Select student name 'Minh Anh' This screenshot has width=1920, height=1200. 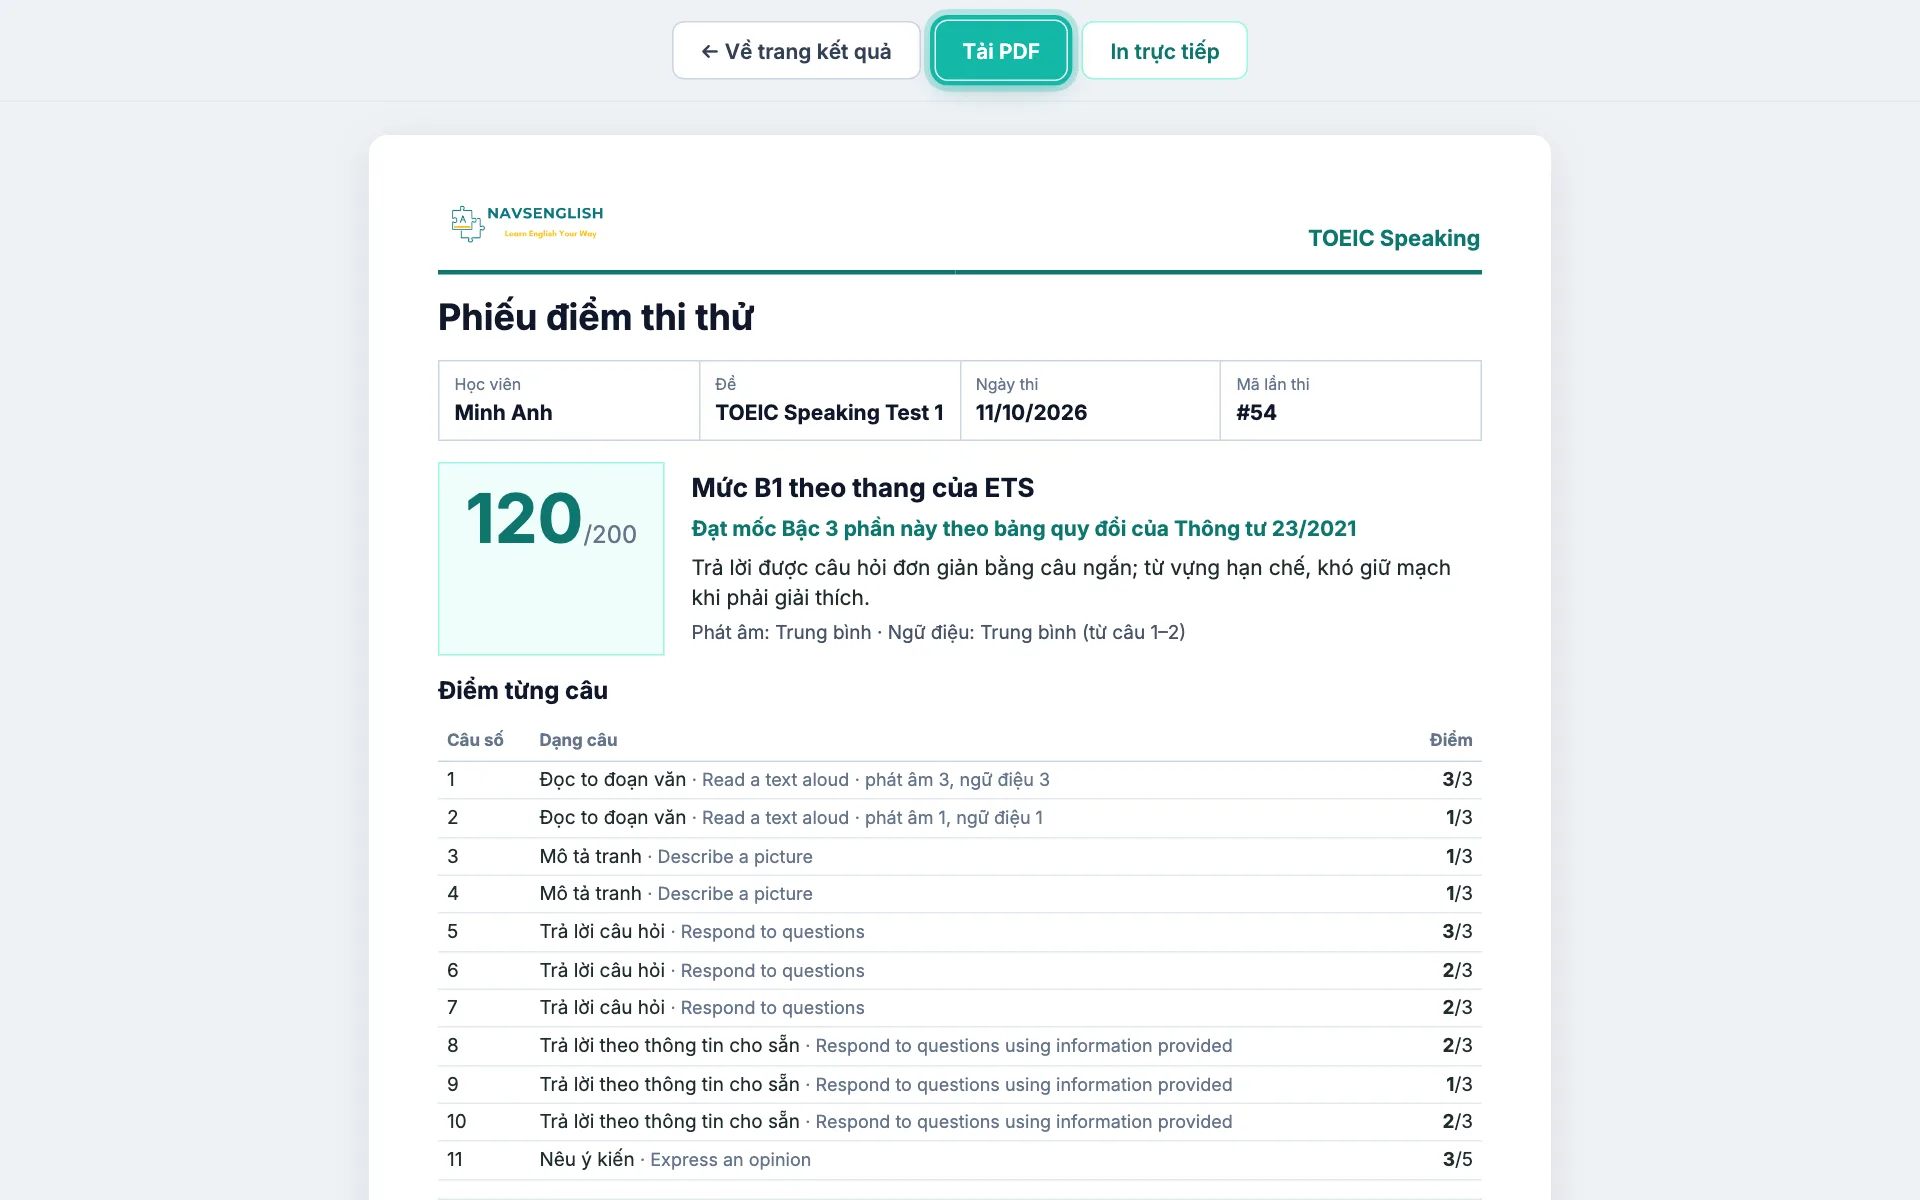[x=503, y=413]
